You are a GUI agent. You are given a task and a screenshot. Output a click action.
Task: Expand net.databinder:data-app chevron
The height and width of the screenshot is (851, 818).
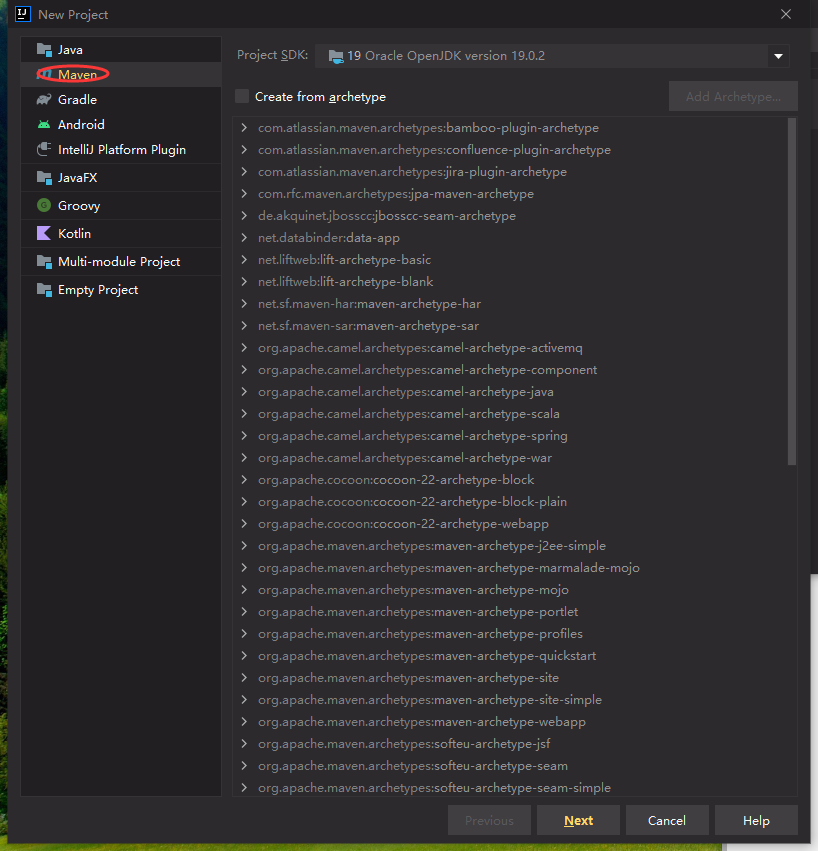click(244, 238)
